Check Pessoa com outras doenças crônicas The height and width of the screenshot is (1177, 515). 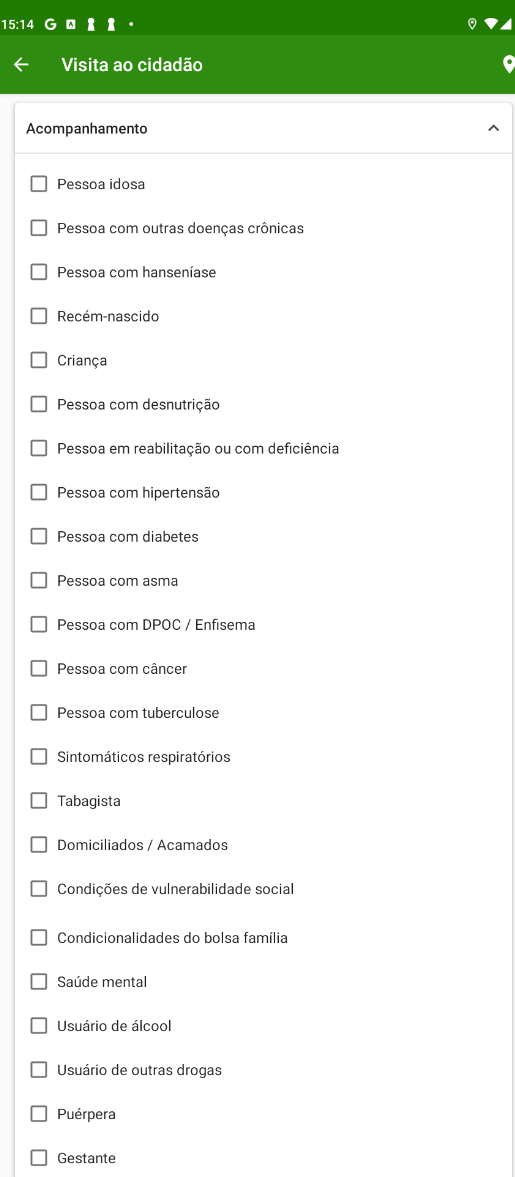(x=38, y=228)
